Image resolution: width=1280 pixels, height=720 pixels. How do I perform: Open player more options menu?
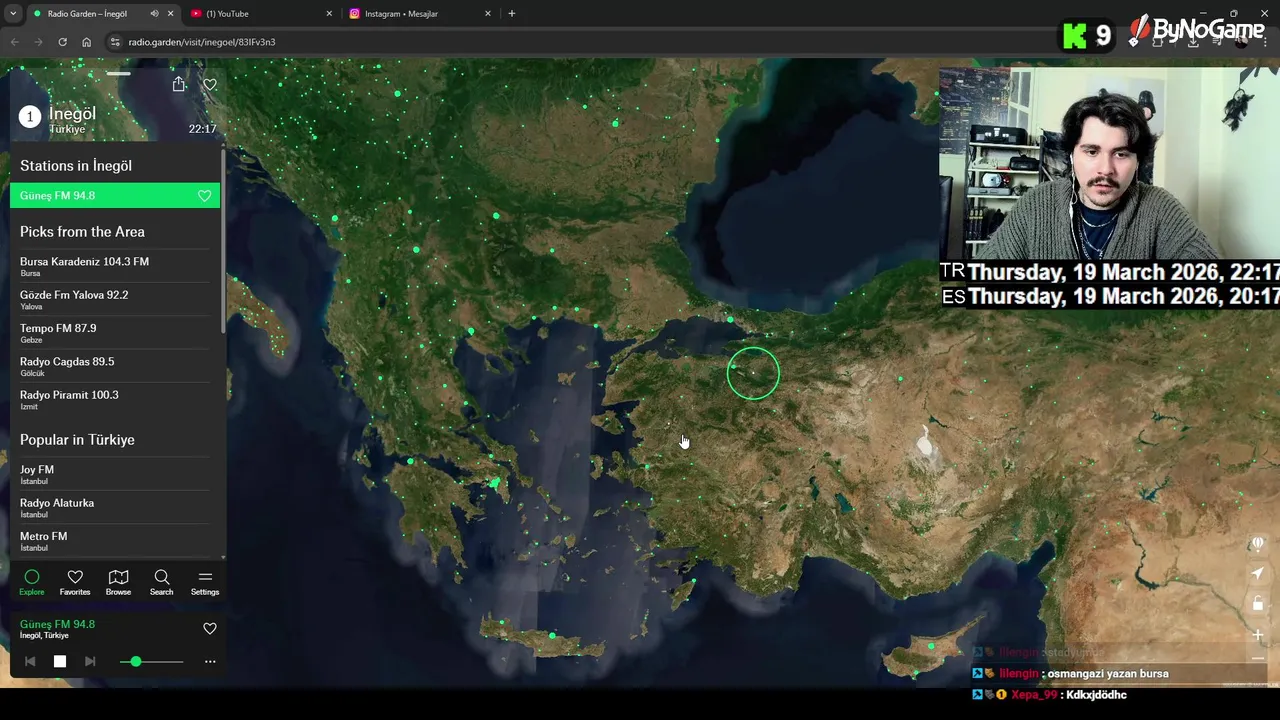pos(210,661)
